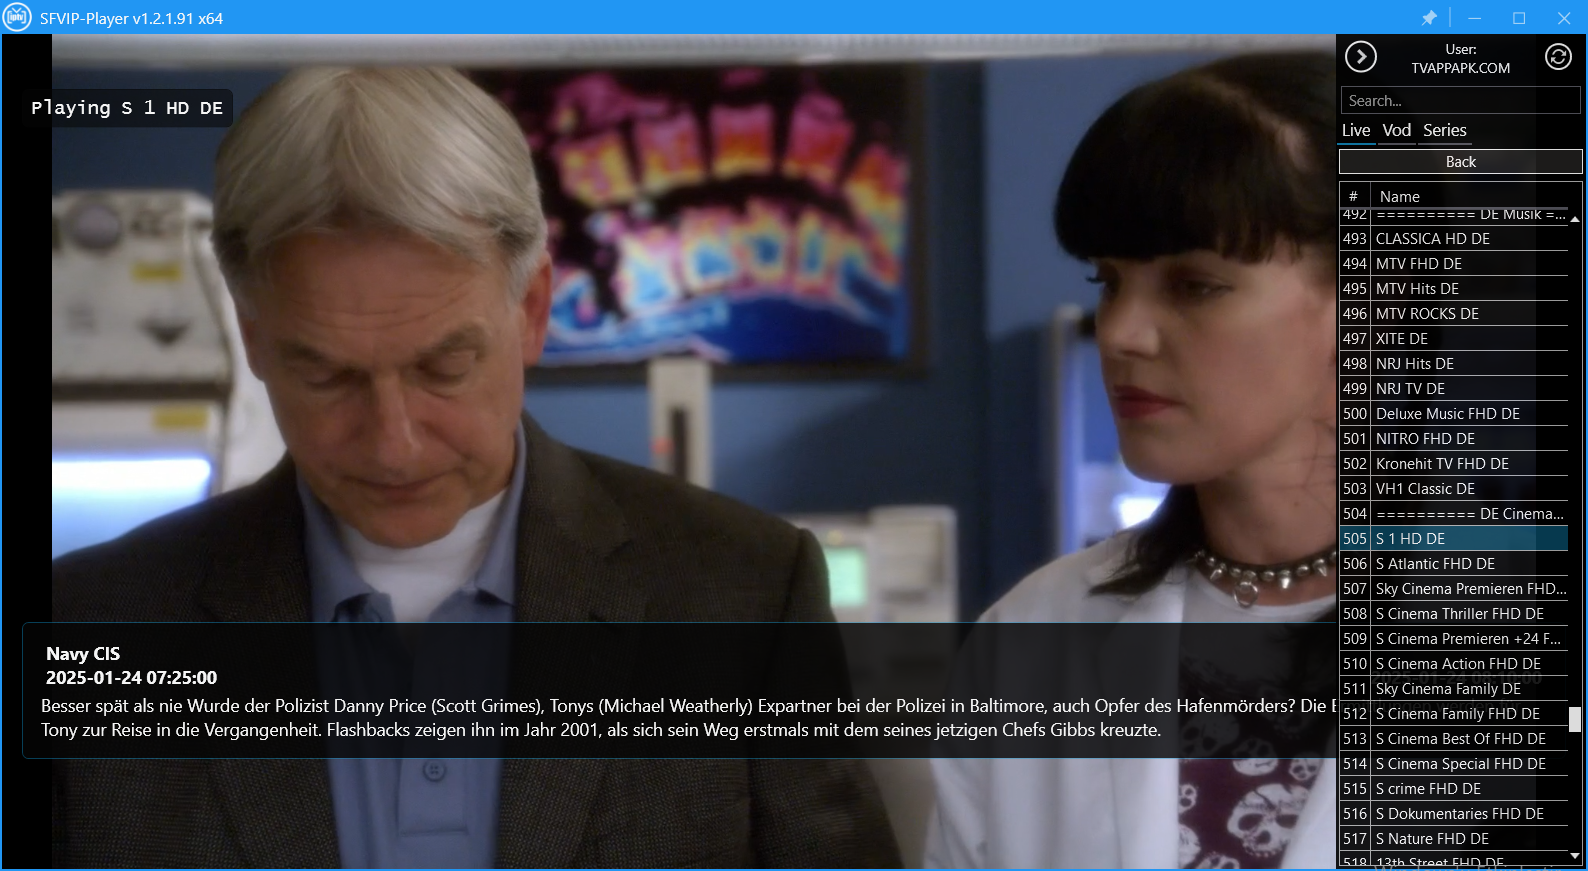
Task: Minimize the SFVIP-Player window
Action: click(1474, 18)
